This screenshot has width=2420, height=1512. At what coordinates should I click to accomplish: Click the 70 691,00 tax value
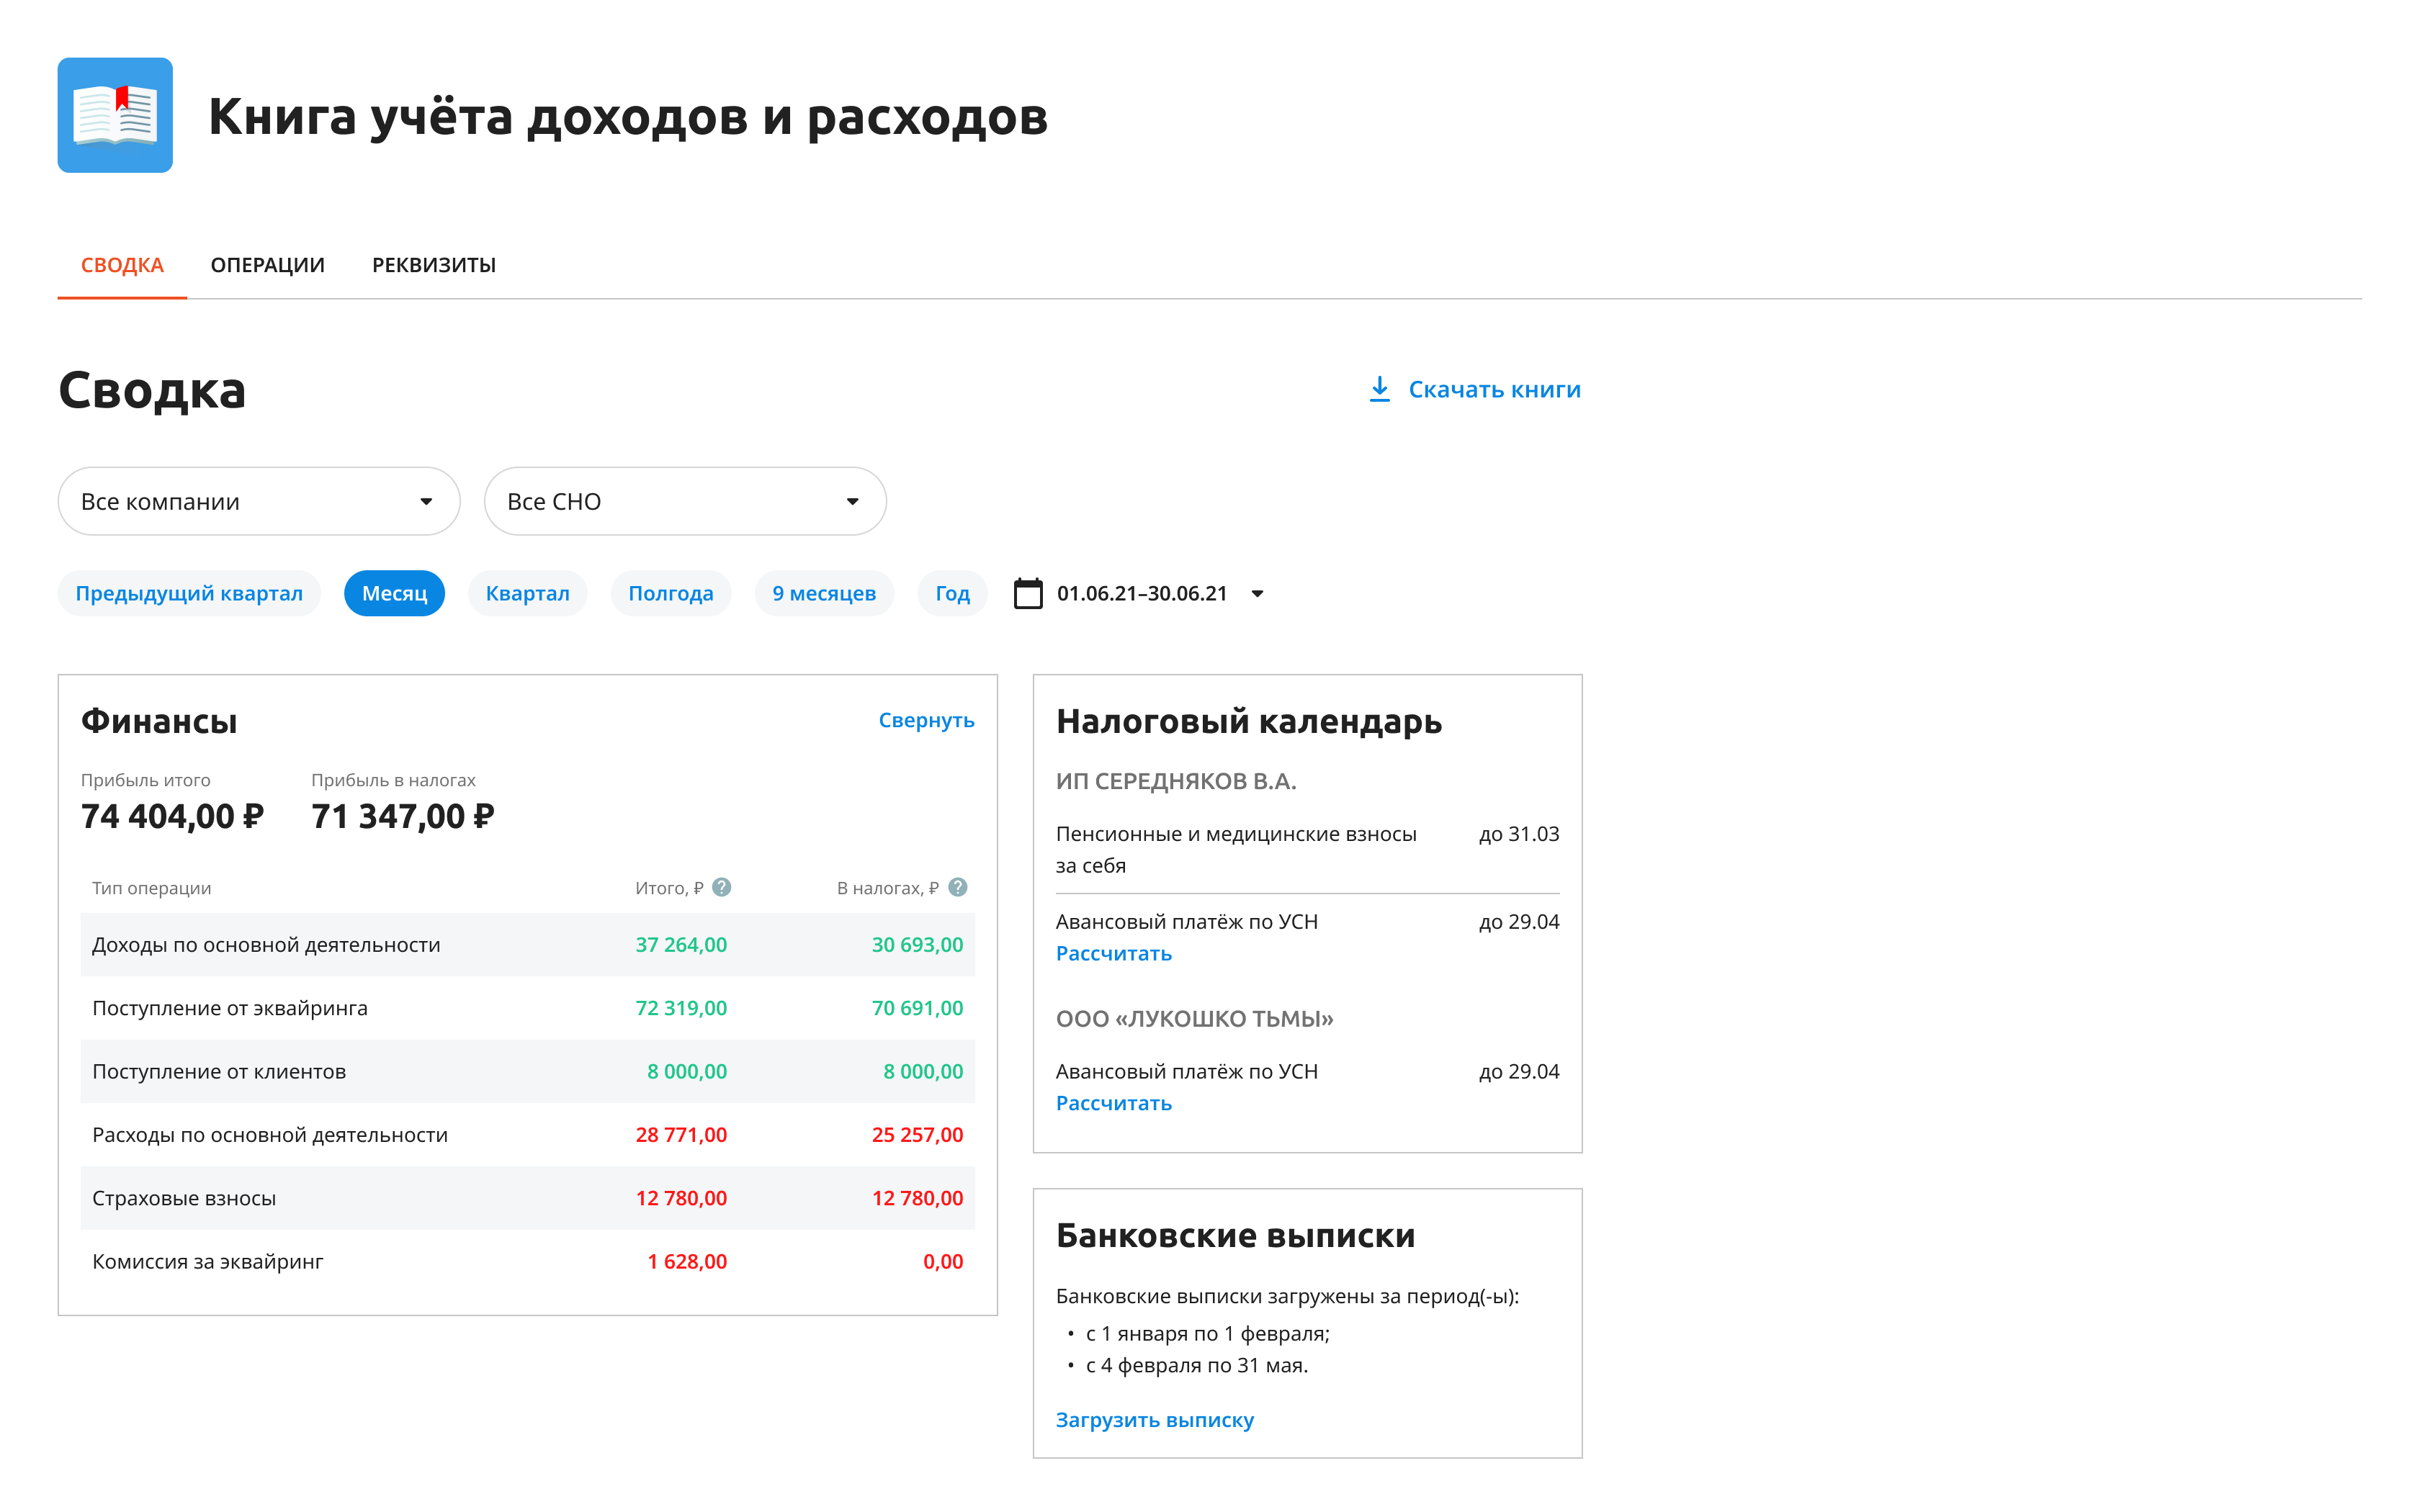pyautogui.click(x=917, y=1008)
